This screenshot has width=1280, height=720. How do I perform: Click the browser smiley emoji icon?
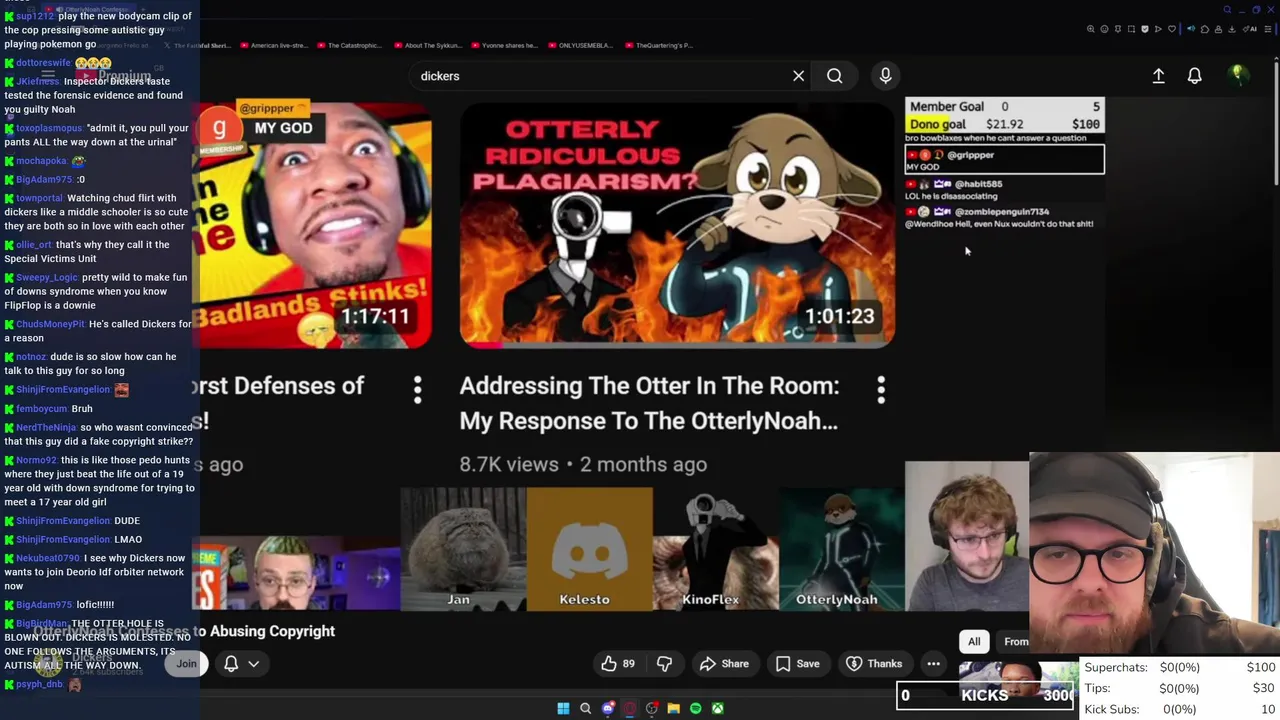pyautogui.click(x=1104, y=29)
